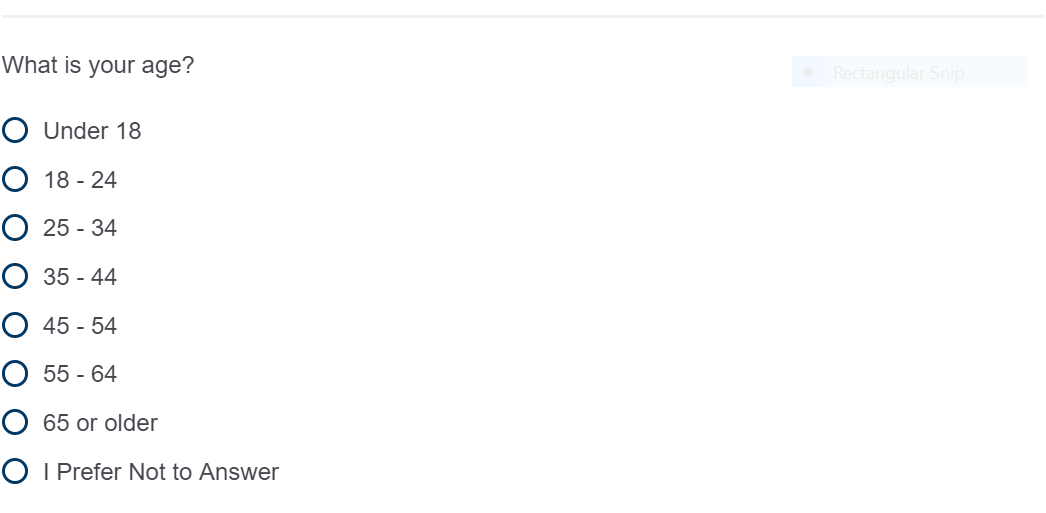Click the faded Rectangular Snip menu item

pos(898,73)
